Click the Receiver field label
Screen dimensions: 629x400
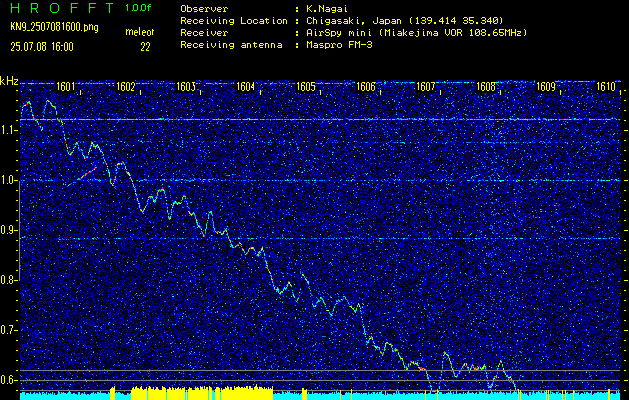coord(204,33)
